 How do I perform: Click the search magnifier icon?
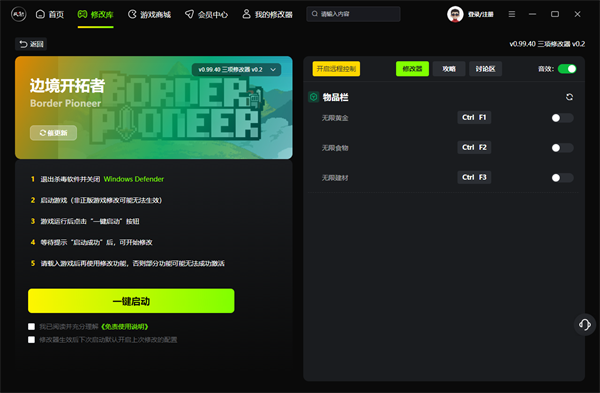coord(315,14)
